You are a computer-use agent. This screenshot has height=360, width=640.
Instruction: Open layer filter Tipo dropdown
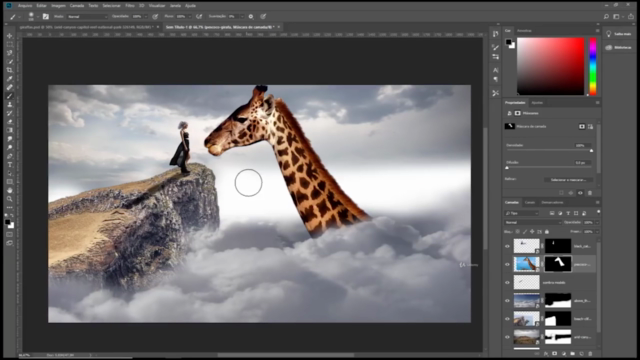coord(522,213)
